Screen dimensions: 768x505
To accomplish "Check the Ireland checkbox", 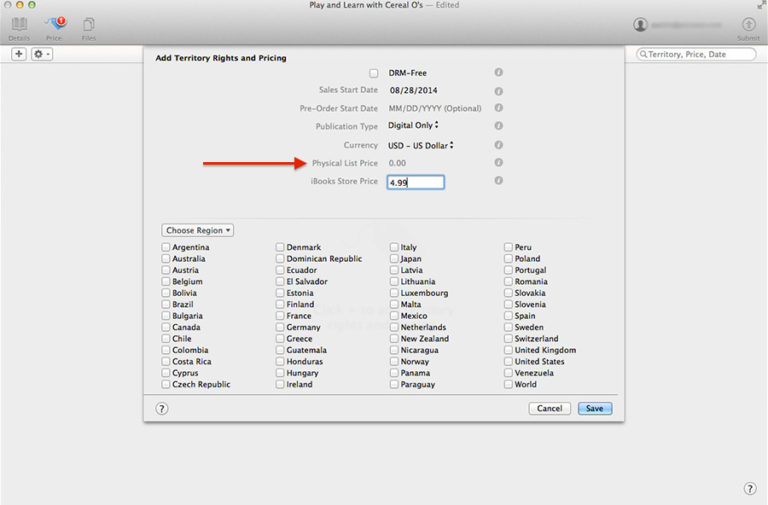I will [x=280, y=385].
